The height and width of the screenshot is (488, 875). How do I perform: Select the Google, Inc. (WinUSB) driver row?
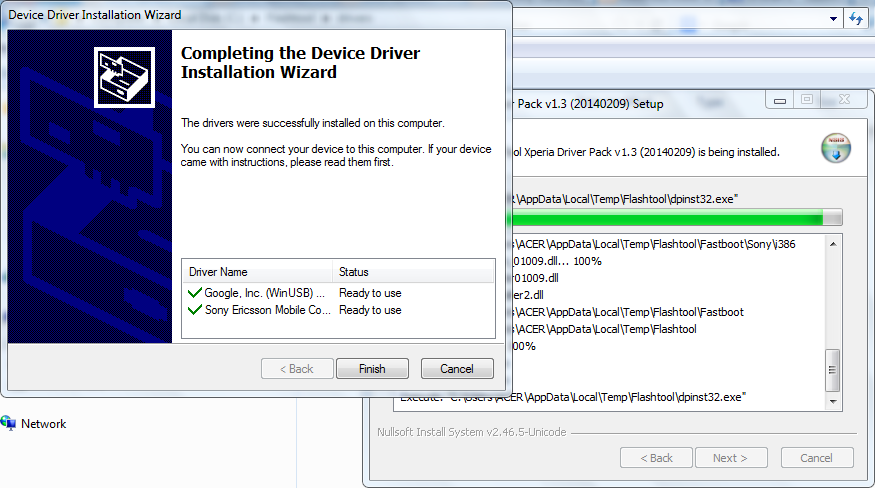tap(338, 293)
